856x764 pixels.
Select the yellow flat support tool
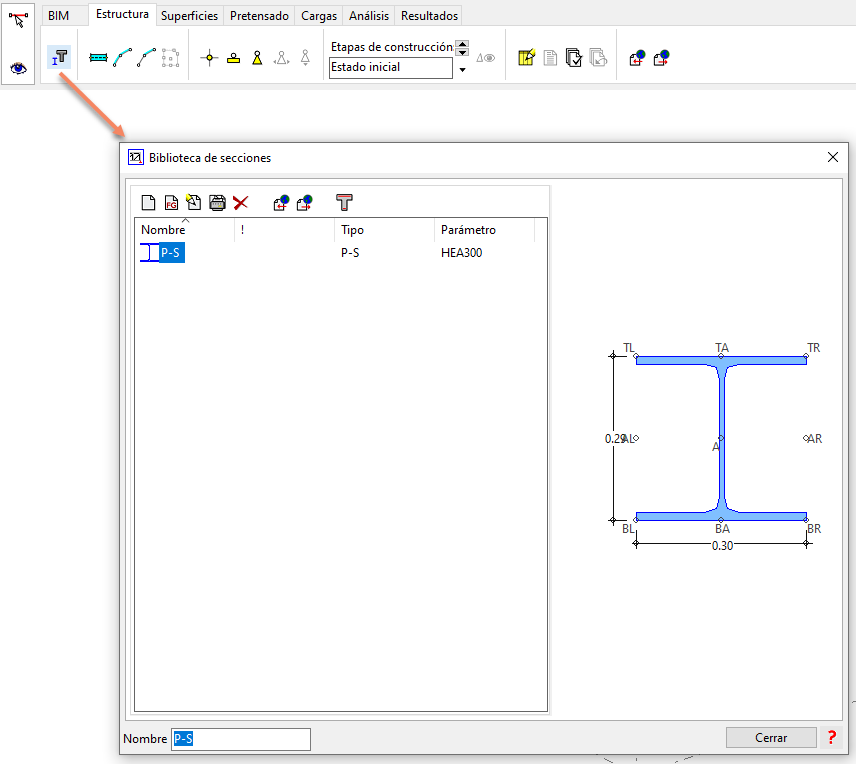tap(234, 58)
